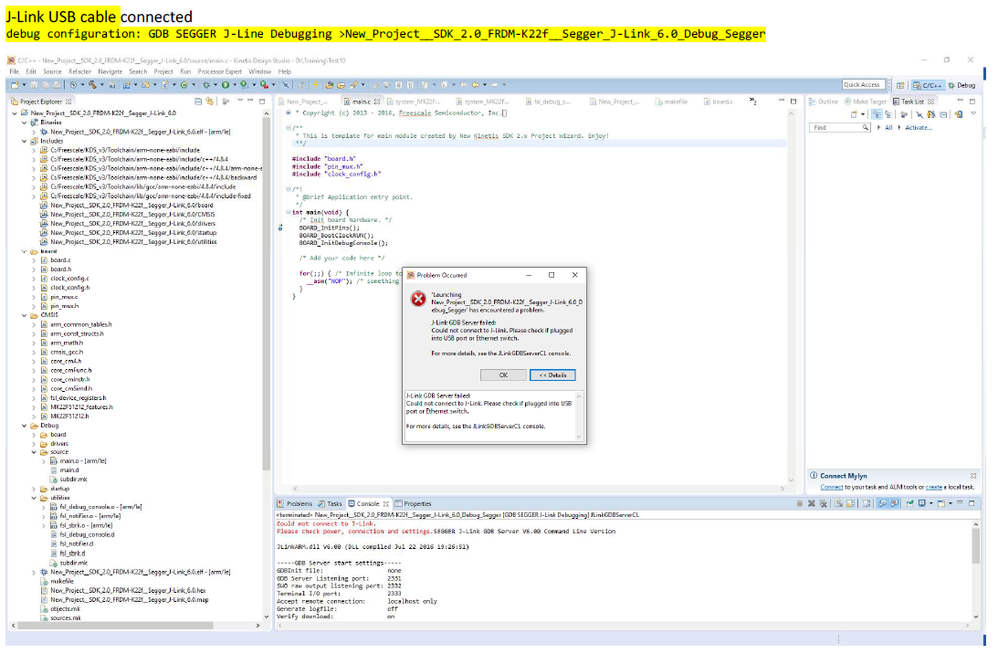
Task: Toggle Show Console When Error Changes
Action: pos(894,504)
